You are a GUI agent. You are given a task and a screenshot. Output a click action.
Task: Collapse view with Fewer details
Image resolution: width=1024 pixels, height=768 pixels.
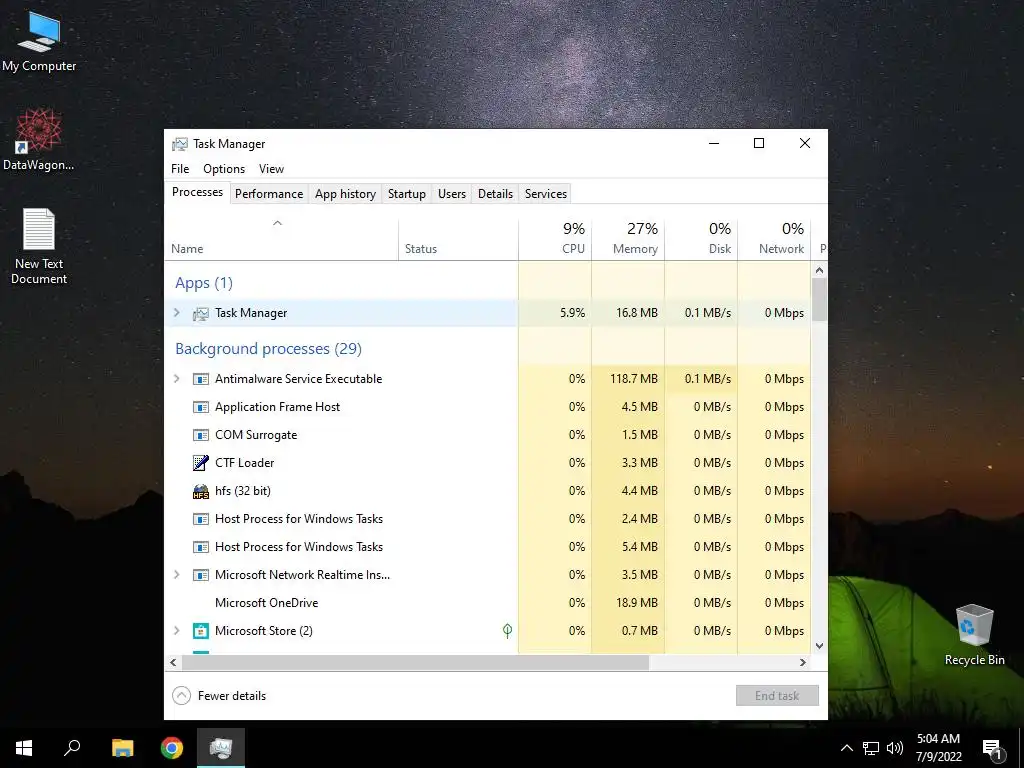219,696
